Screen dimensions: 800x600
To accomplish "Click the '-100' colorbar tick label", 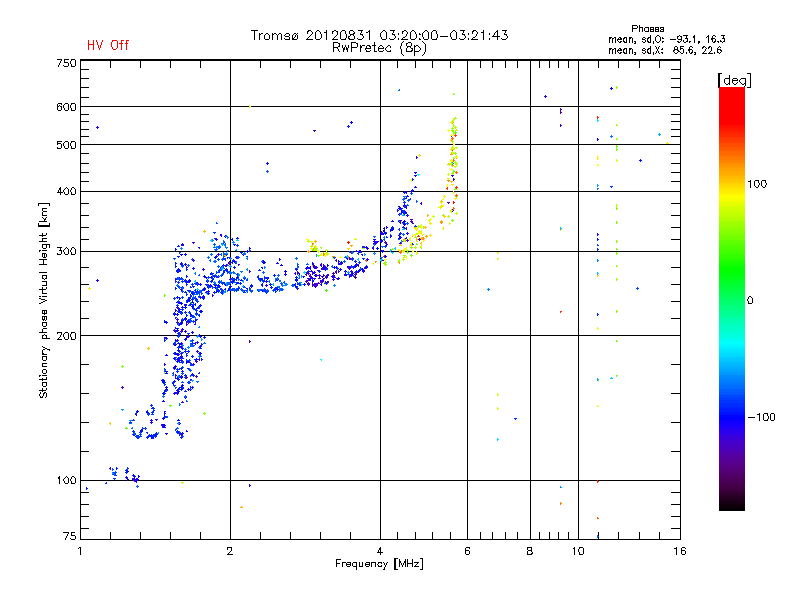I will click(x=761, y=417).
